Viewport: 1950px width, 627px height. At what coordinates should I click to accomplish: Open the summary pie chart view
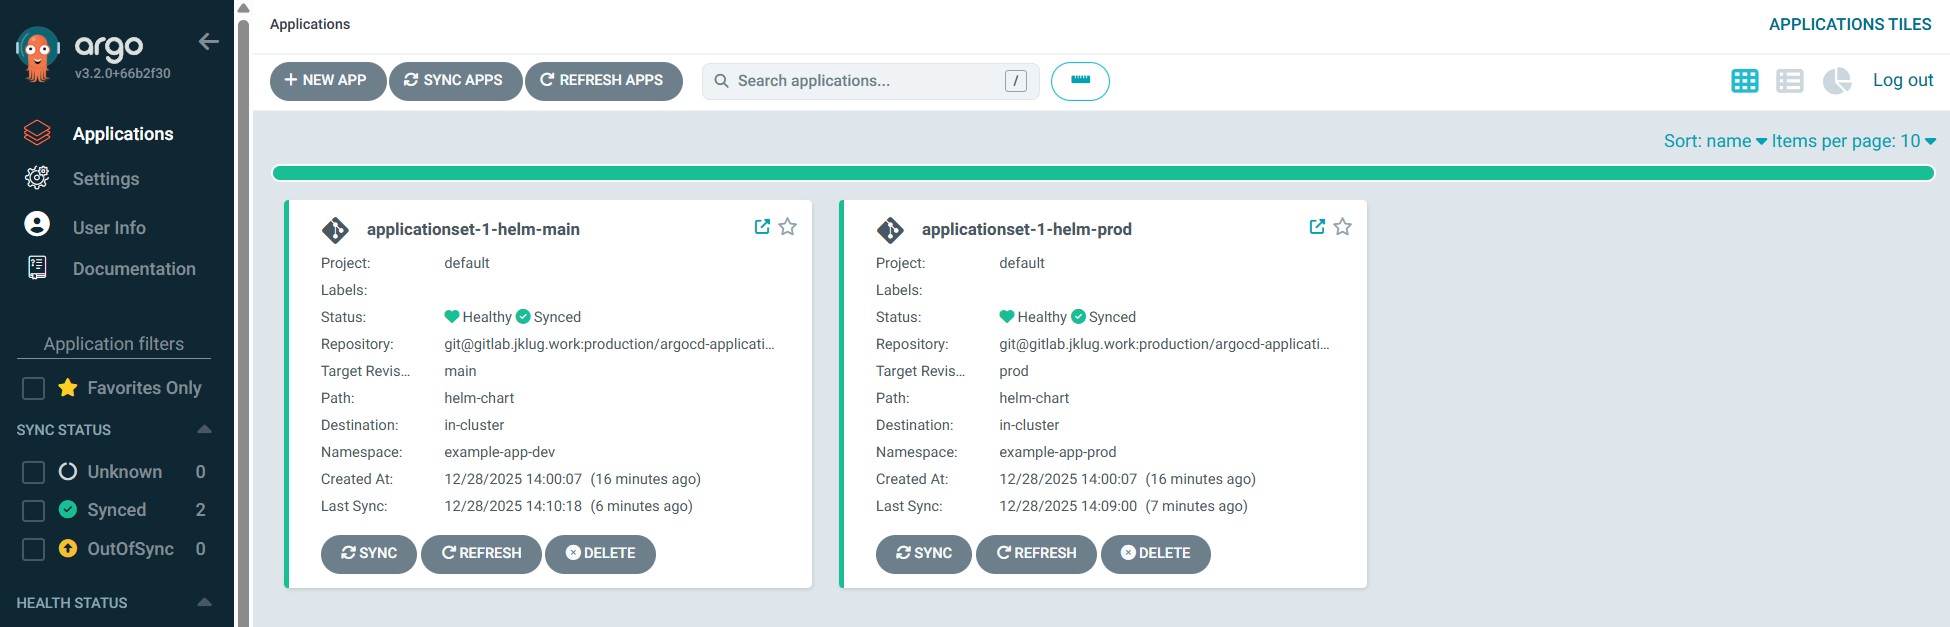tap(1836, 81)
